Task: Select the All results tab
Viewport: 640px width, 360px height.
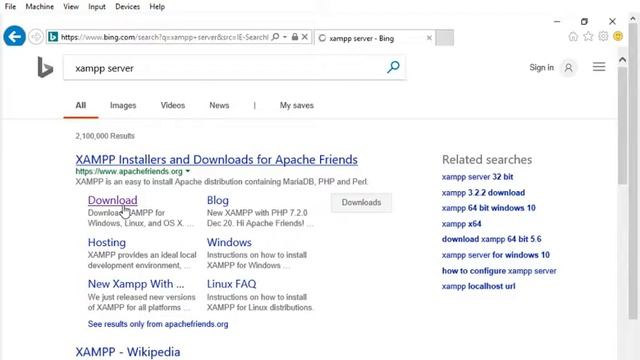Action: [81, 105]
